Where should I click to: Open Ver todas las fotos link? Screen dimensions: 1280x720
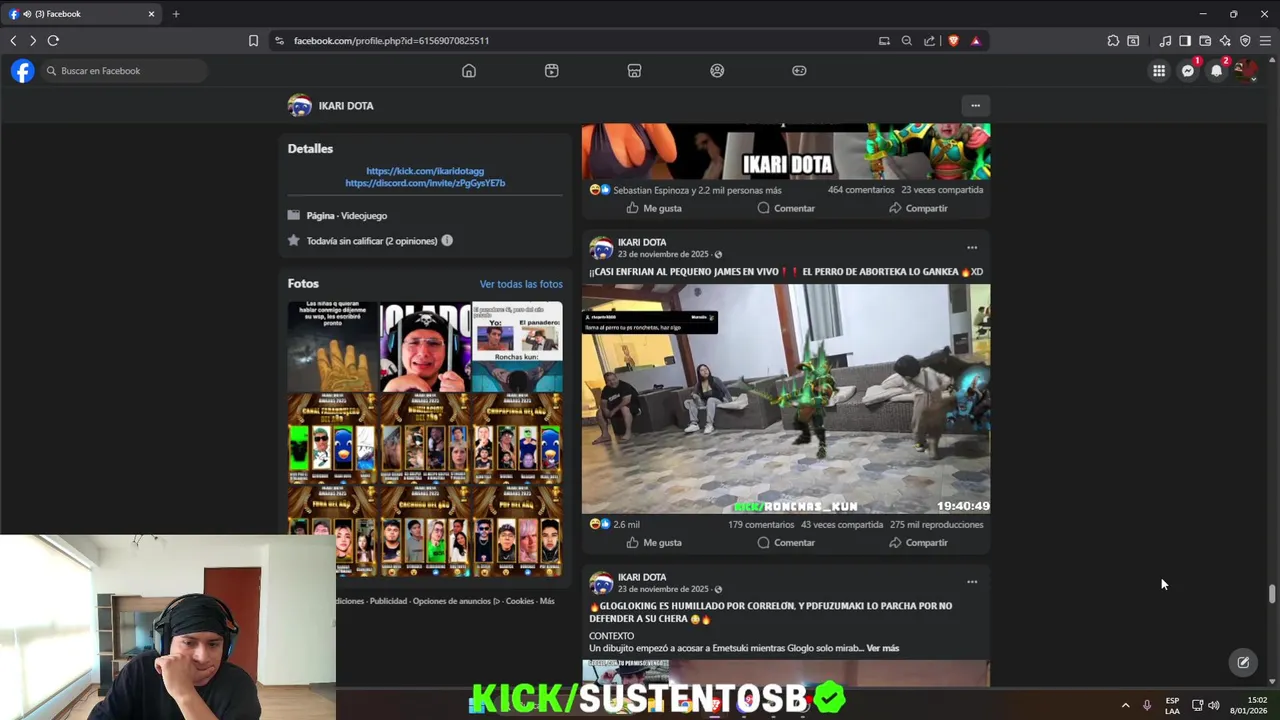[521, 284]
